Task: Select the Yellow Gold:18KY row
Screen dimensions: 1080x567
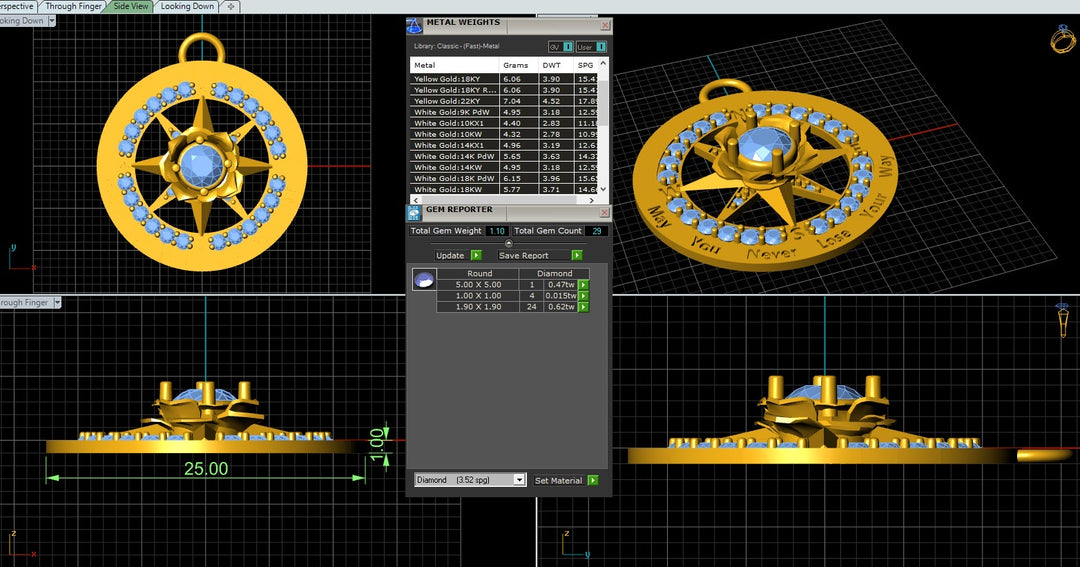Action: pos(504,79)
